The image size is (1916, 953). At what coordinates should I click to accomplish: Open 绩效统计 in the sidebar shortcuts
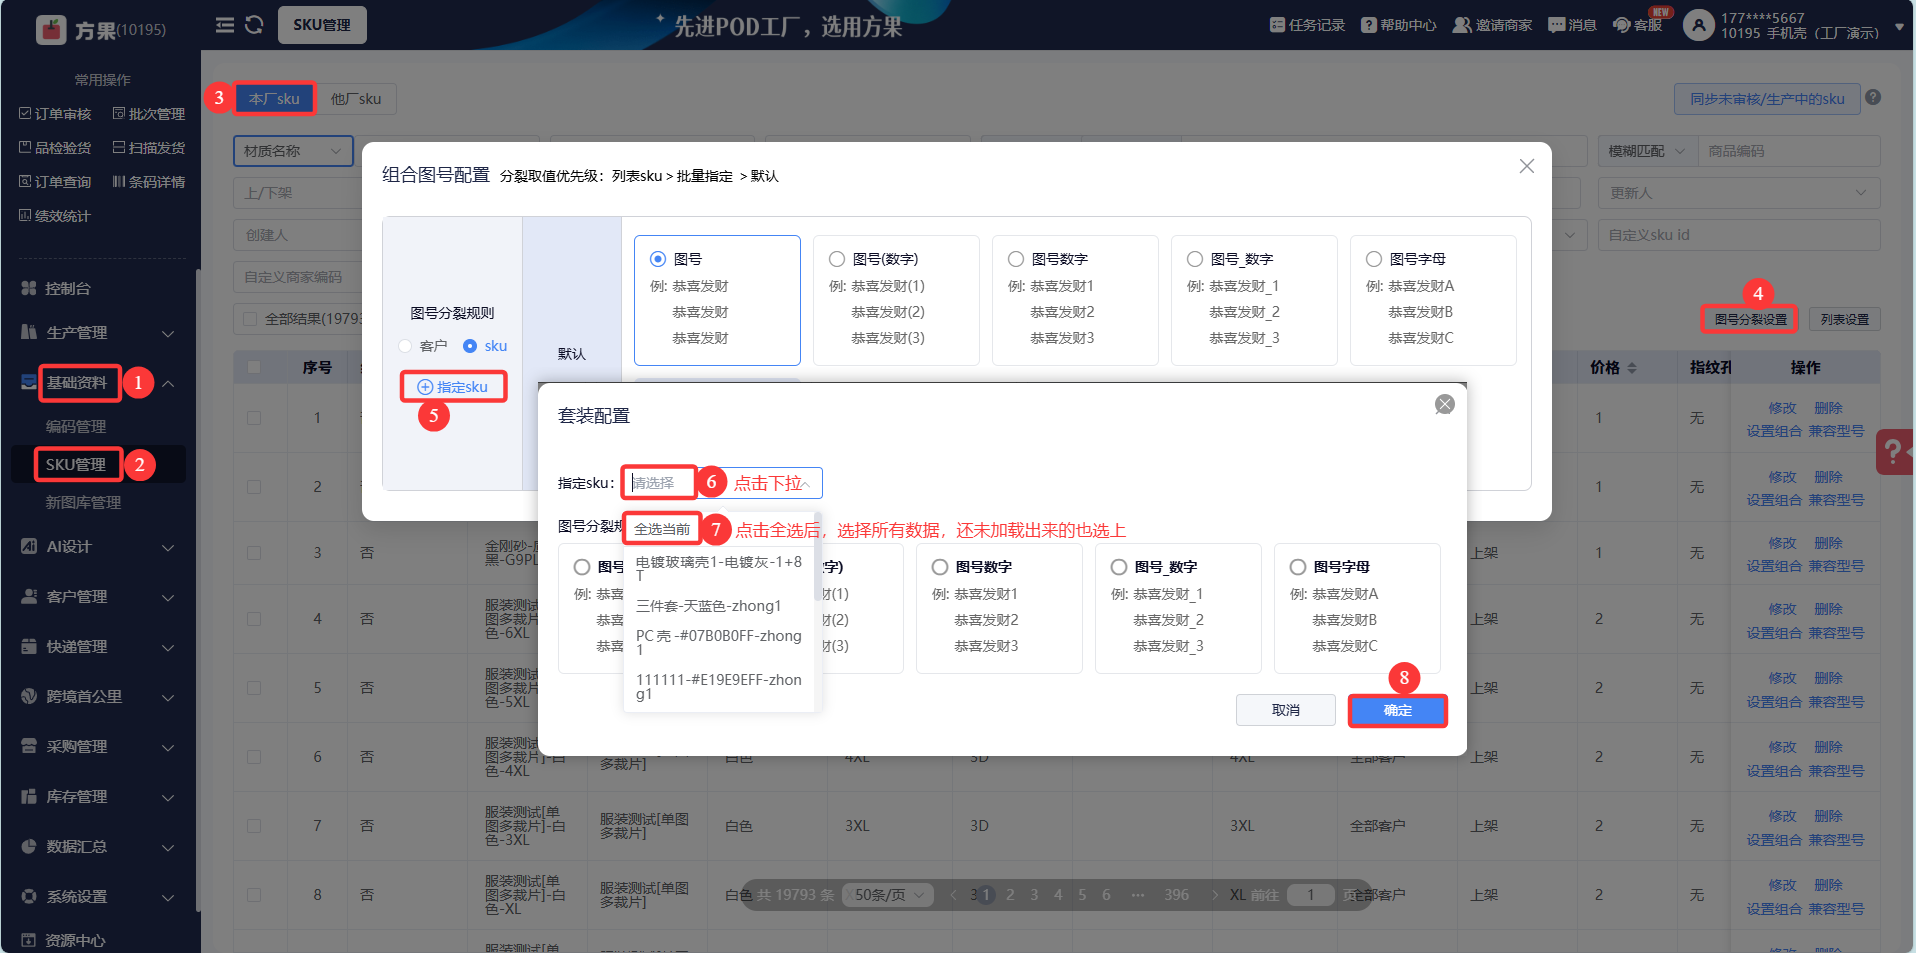(x=55, y=216)
